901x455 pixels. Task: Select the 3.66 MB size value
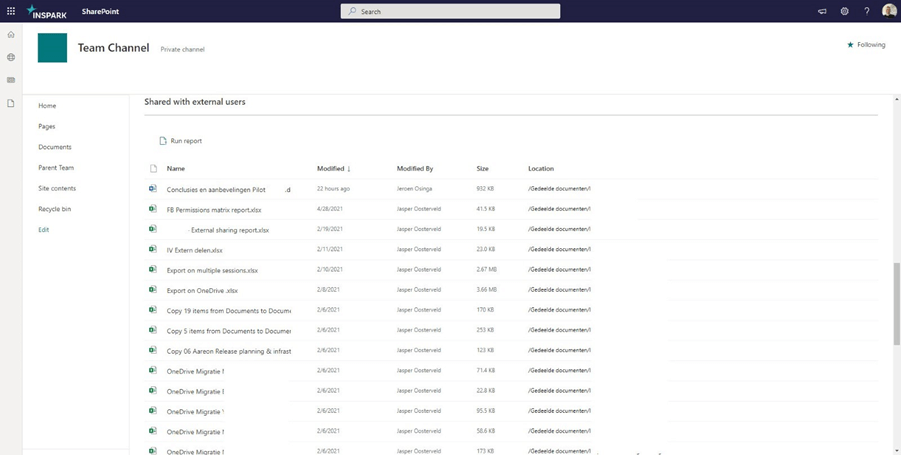pyautogui.click(x=487, y=290)
